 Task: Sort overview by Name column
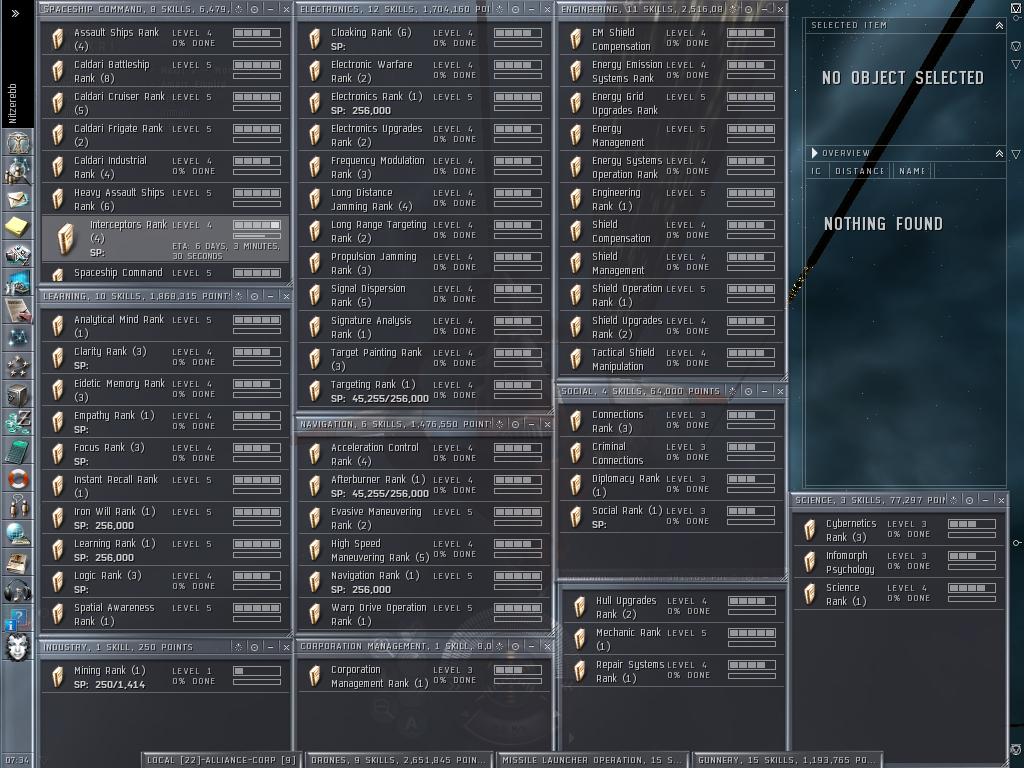911,171
